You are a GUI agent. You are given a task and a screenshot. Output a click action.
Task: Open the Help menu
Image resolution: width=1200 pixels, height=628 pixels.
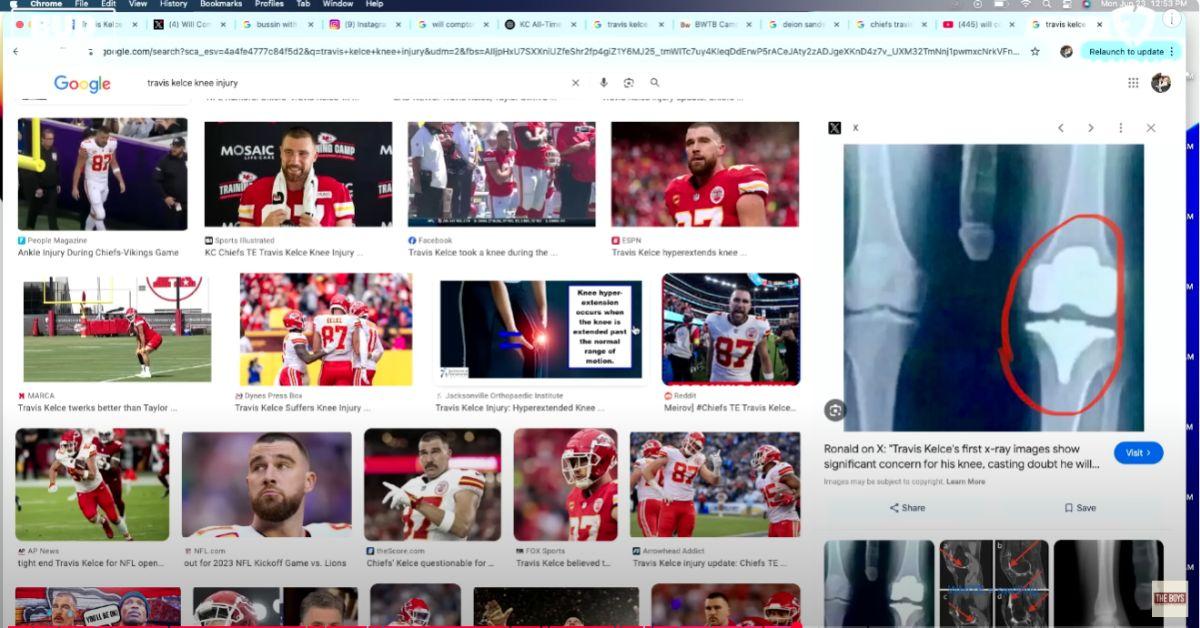coord(374,4)
